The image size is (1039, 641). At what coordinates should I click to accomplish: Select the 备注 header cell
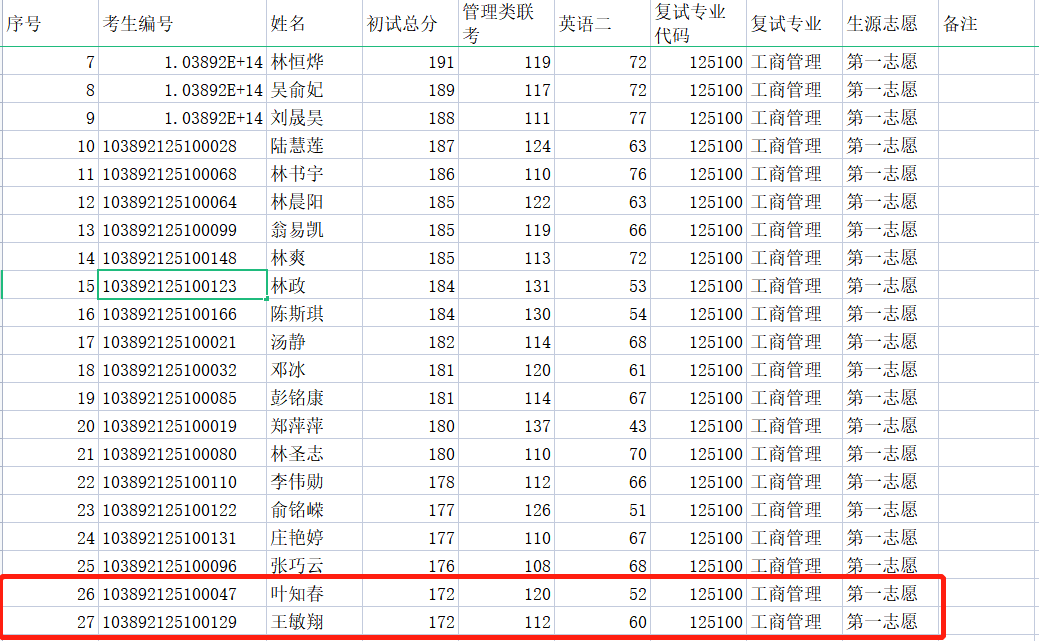pos(988,24)
